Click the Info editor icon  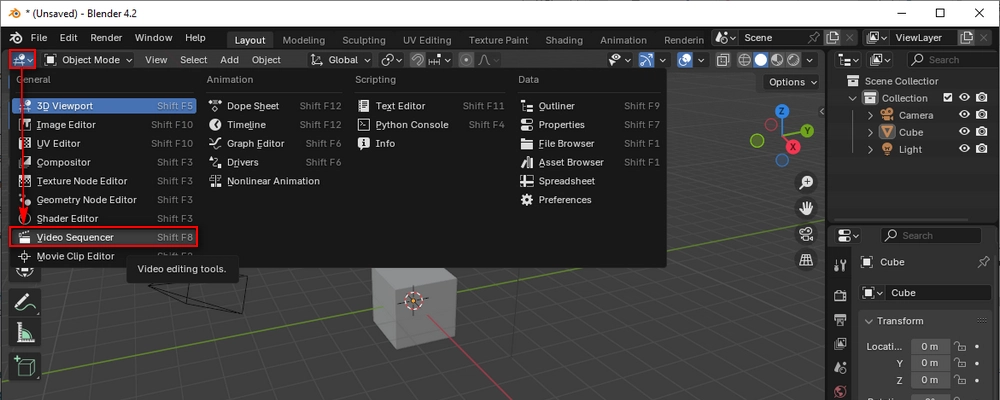pos(364,144)
